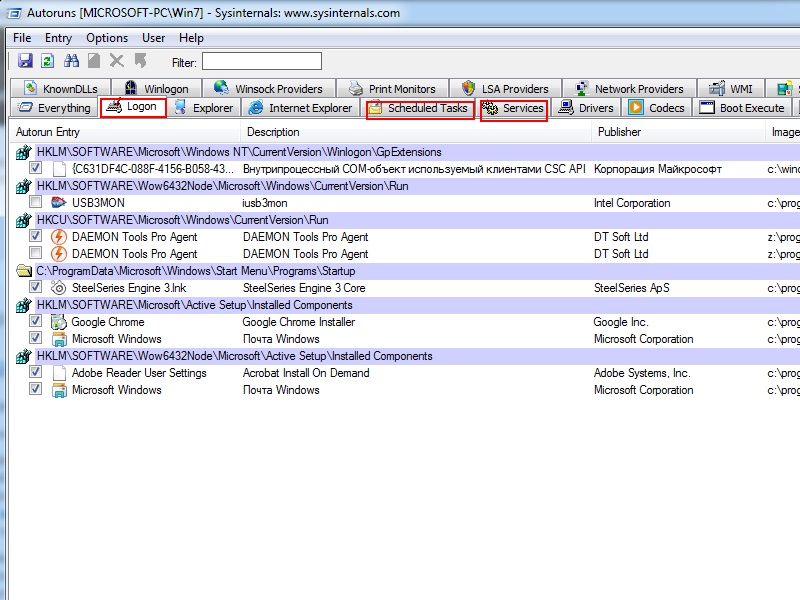Click the Filter text field
Screen dimensions: 800x600
(x=261, y=61)
